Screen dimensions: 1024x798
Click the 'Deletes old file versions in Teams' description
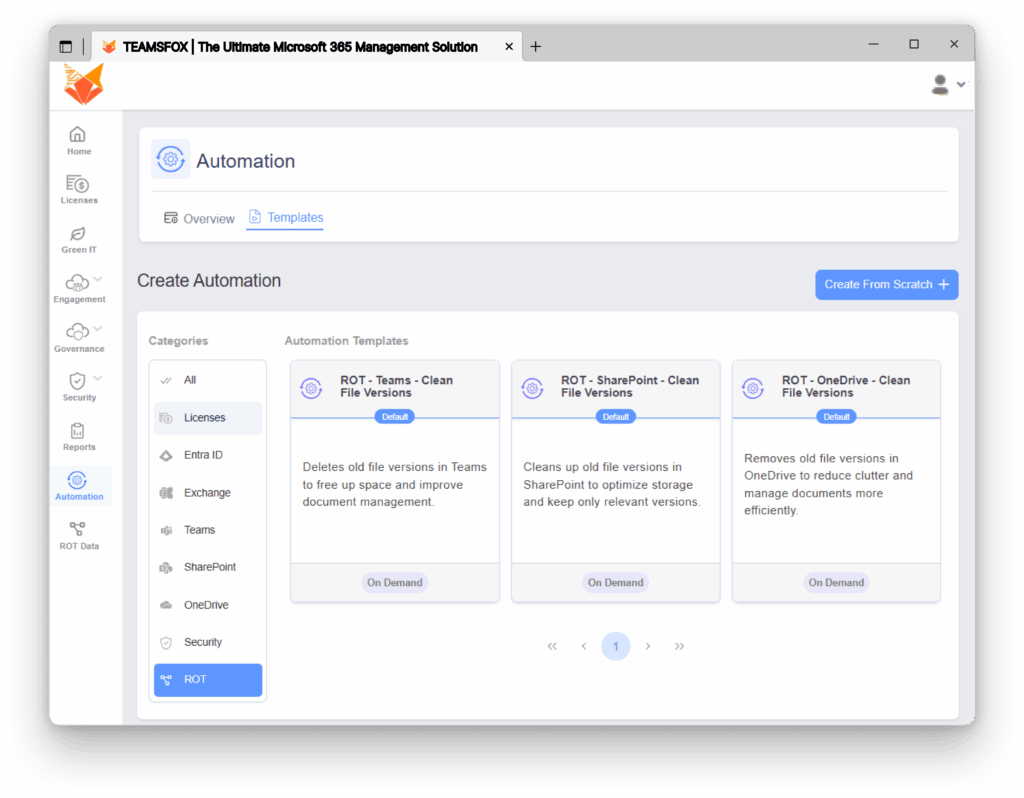tap(394, 485)
